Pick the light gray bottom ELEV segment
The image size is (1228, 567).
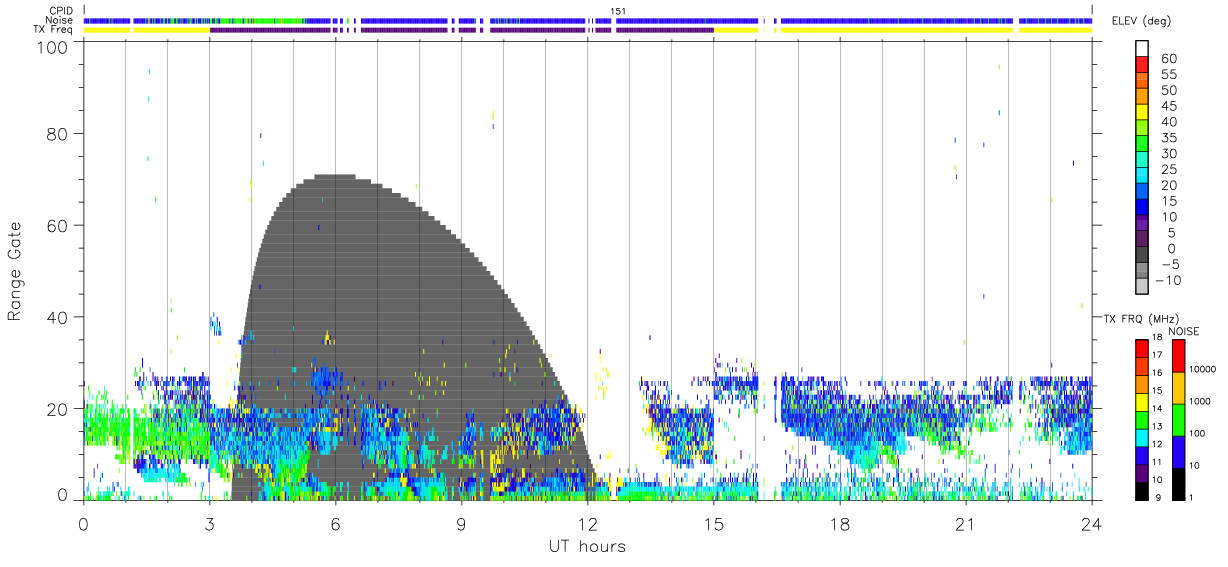click(x=1142, y=284)
